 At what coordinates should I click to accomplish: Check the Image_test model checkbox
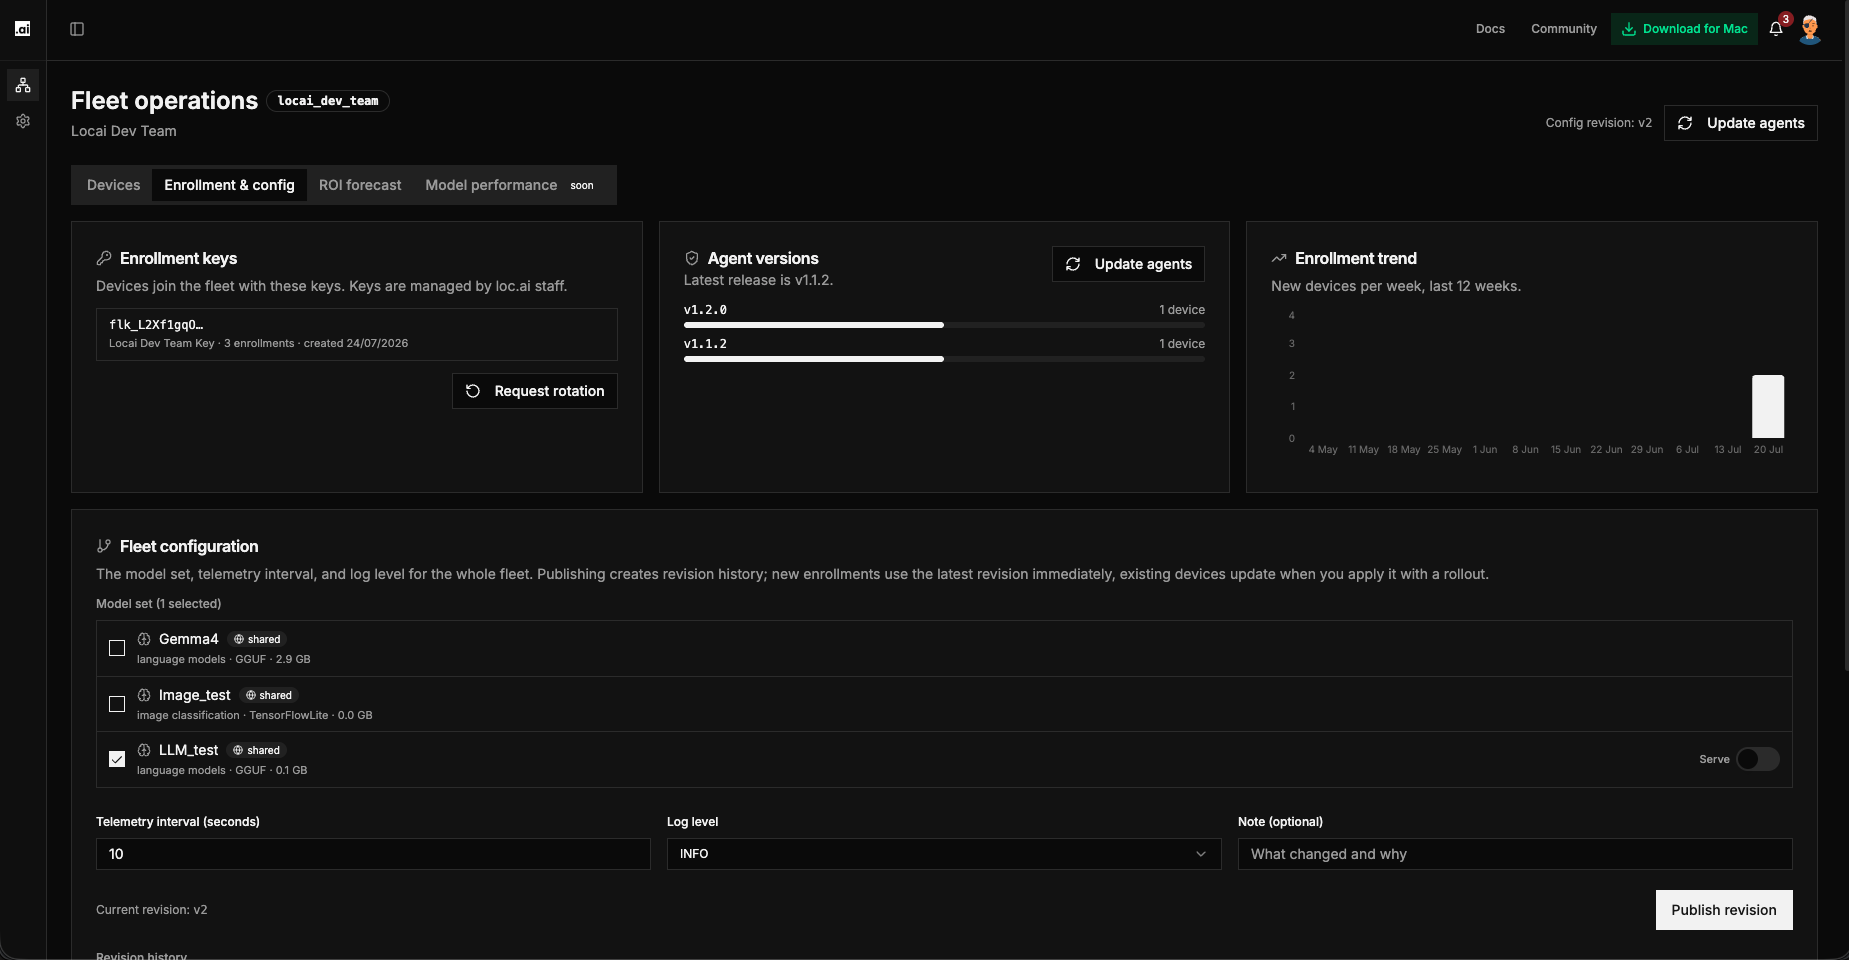[x=117, y=704]
